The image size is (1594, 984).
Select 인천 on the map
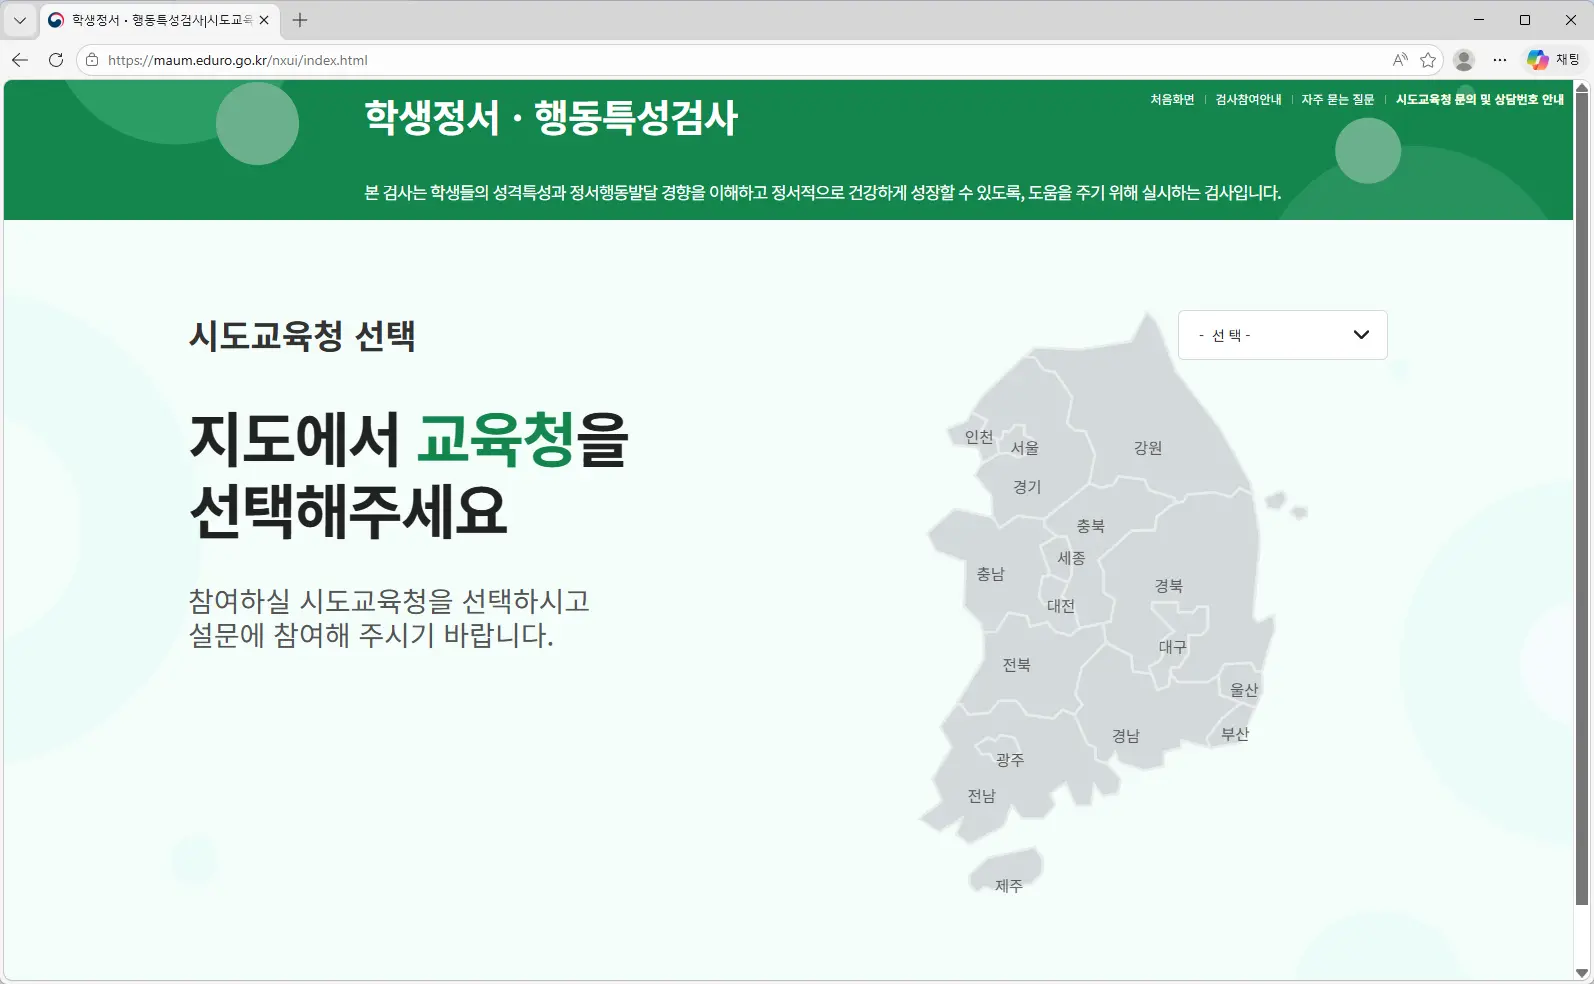[x=979, y=436]
